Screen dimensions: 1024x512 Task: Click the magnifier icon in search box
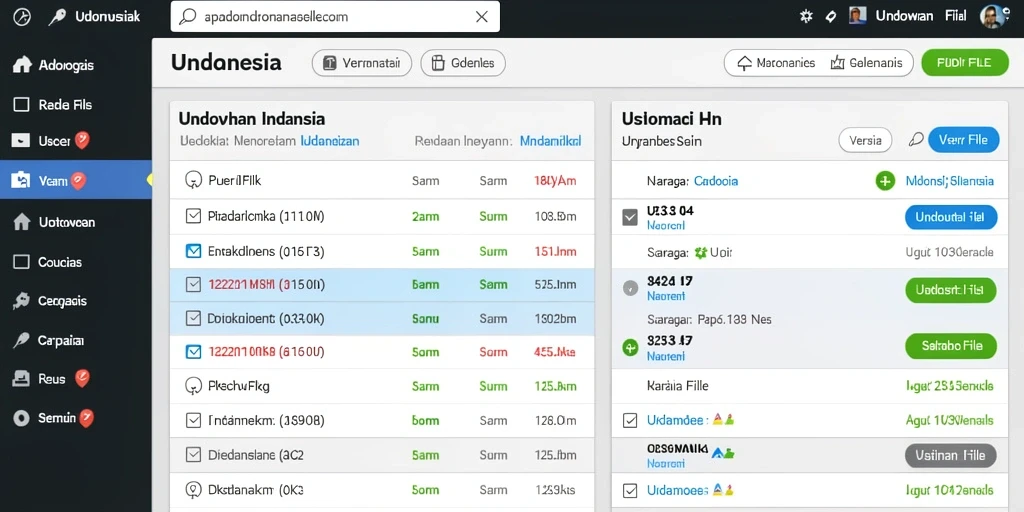188,17
